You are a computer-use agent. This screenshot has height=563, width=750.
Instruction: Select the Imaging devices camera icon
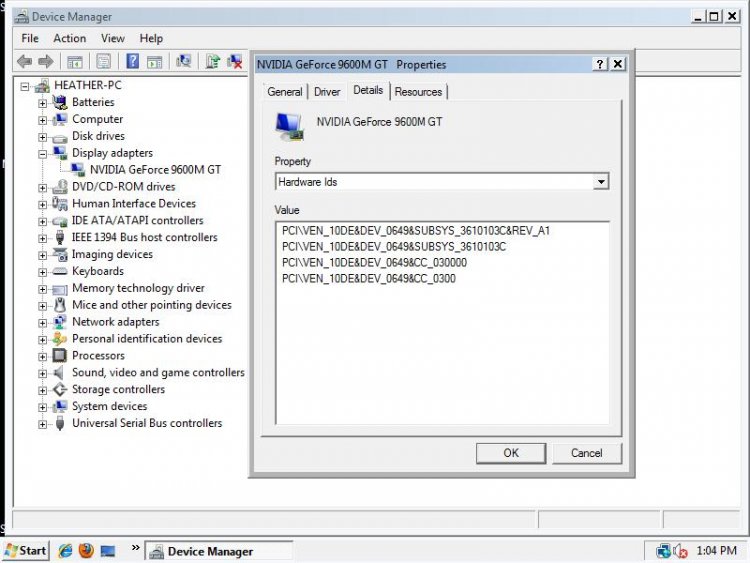[60, 254]
